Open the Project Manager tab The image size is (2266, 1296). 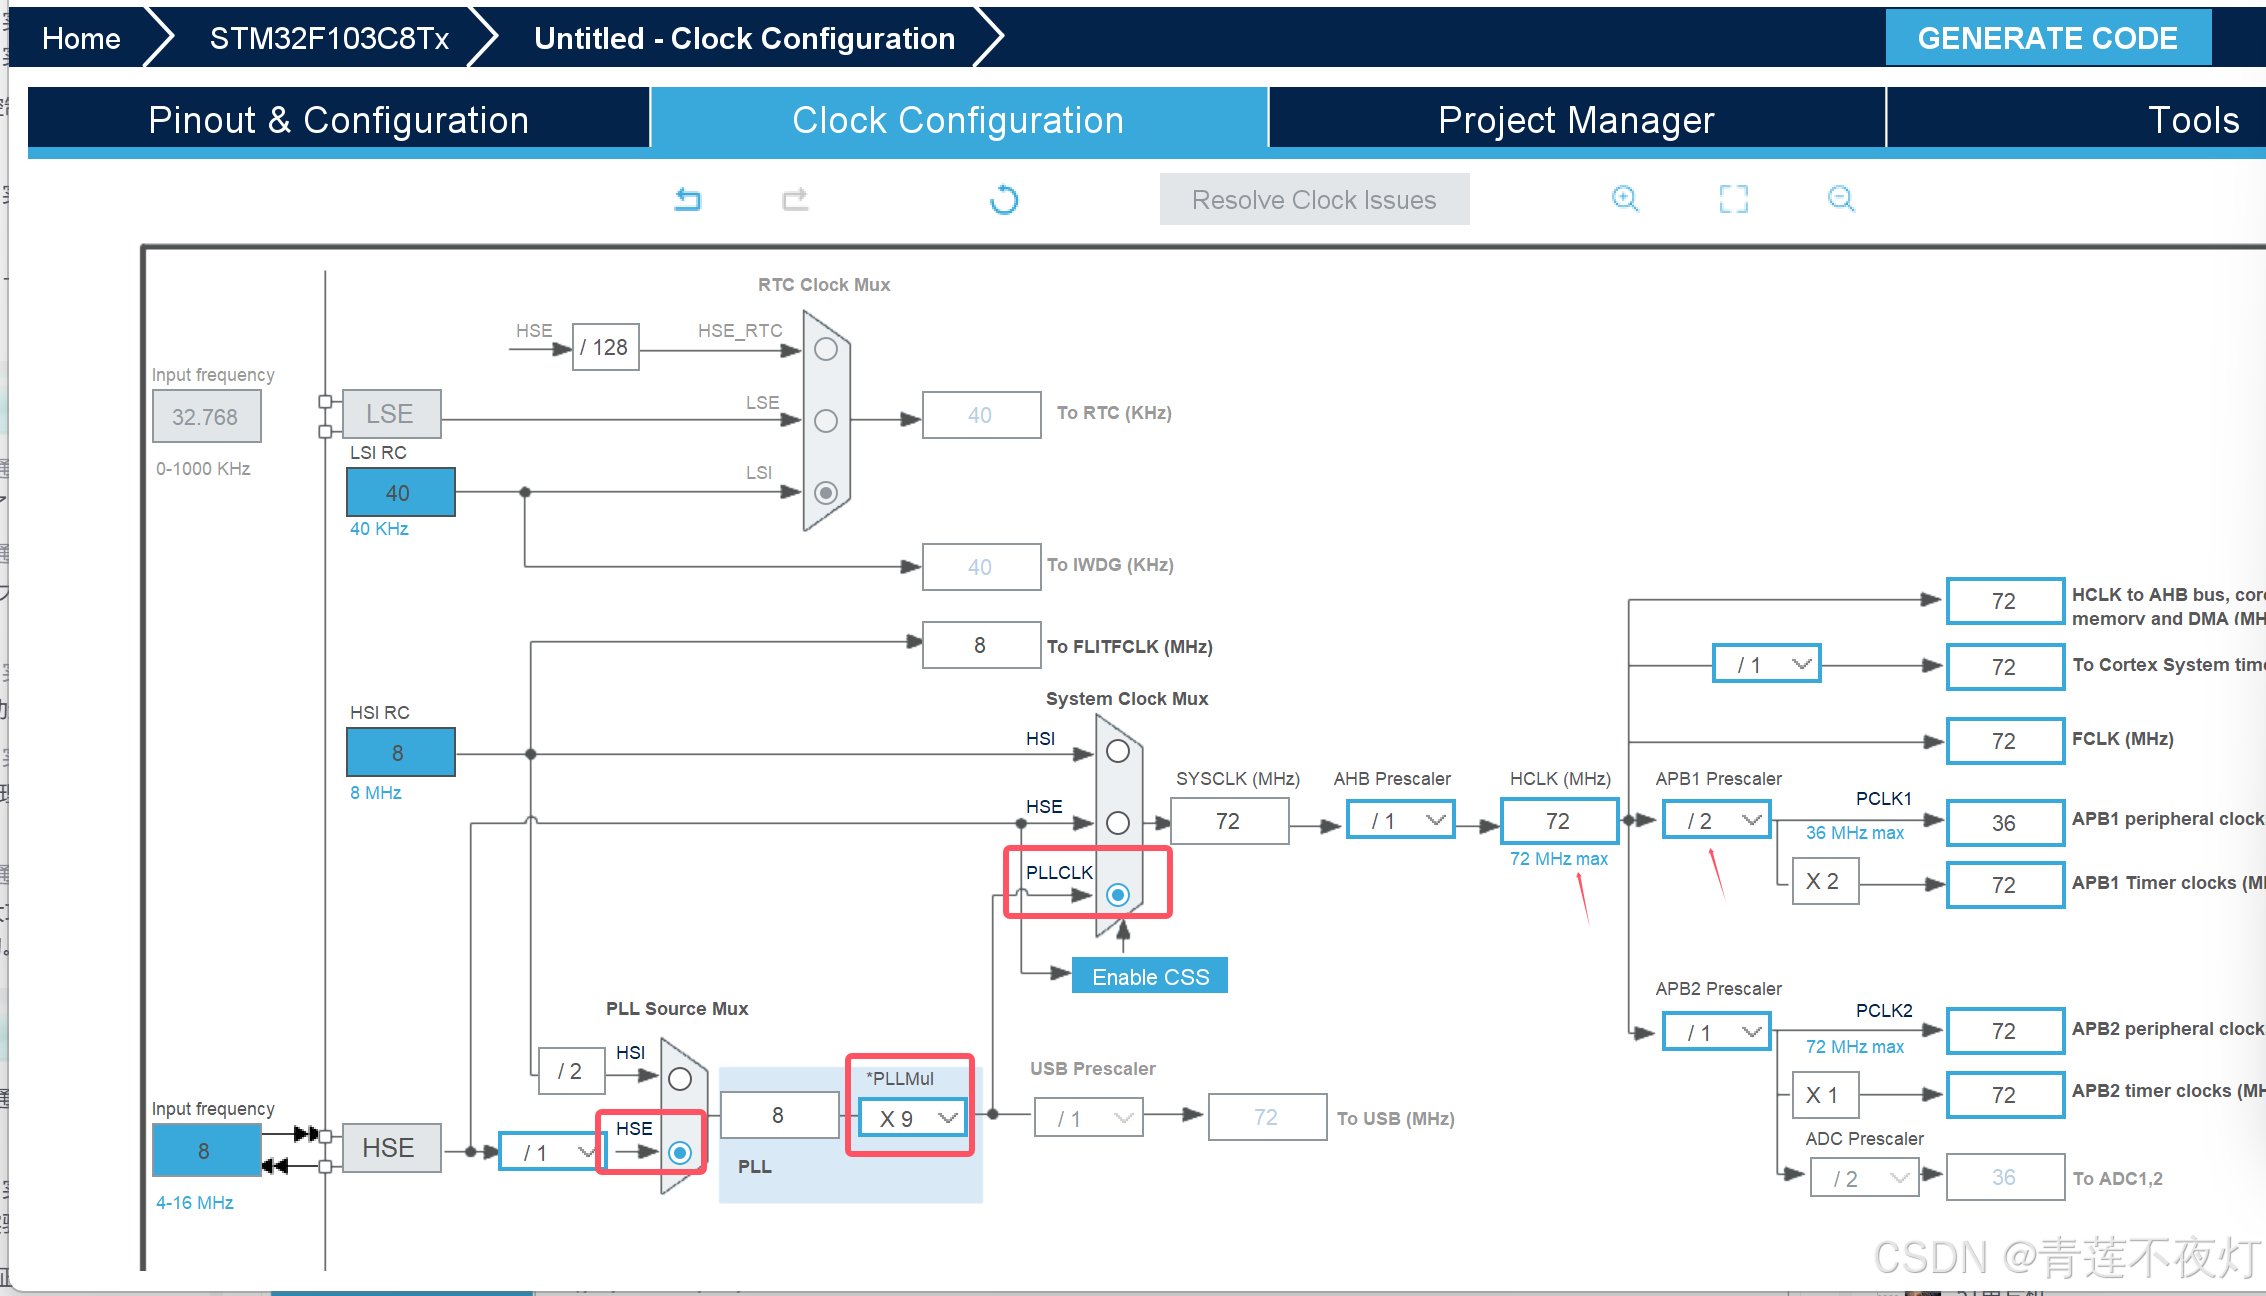pyautogui.click(x=1576, y=120)
